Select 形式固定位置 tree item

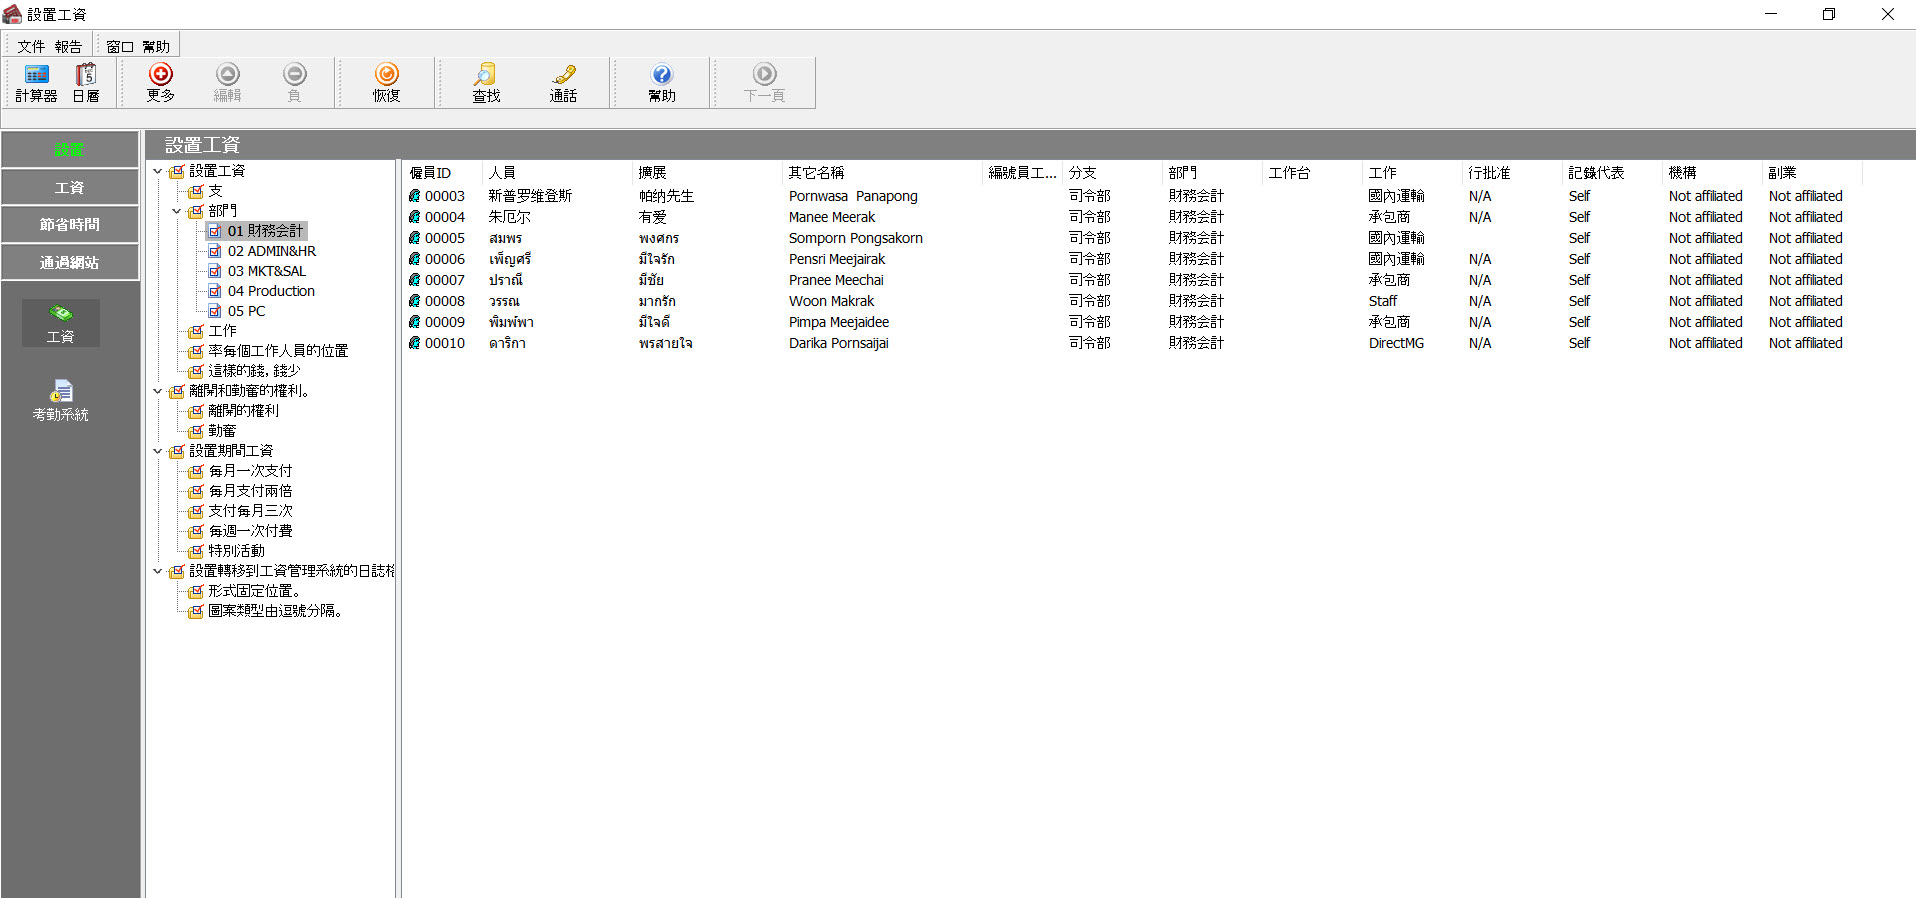point(254,591)
